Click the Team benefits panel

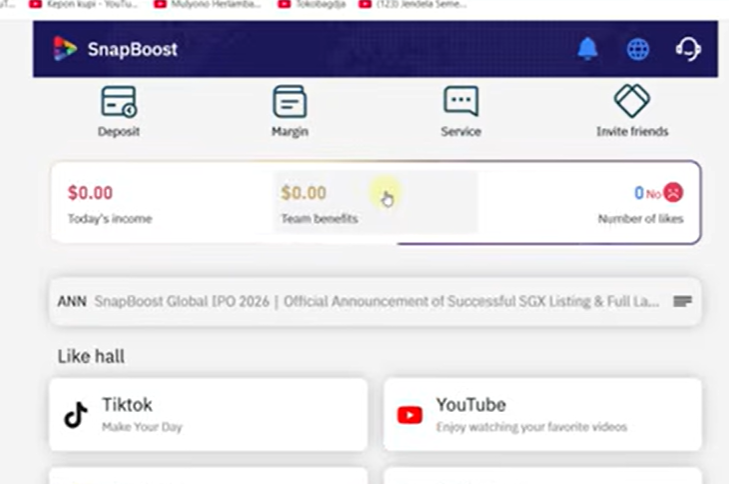tap(376, 202)
